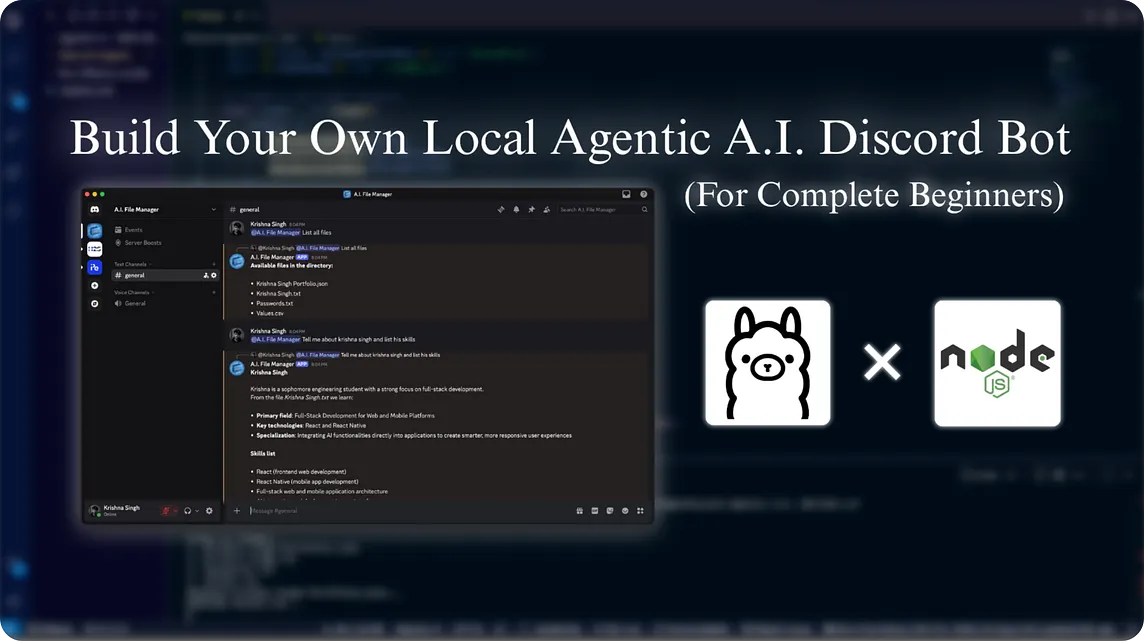Image resolution: width=1144 pixels, height=641 pixels.
Task: Open the Discover servers compass icon
Action: pos(94,303)
